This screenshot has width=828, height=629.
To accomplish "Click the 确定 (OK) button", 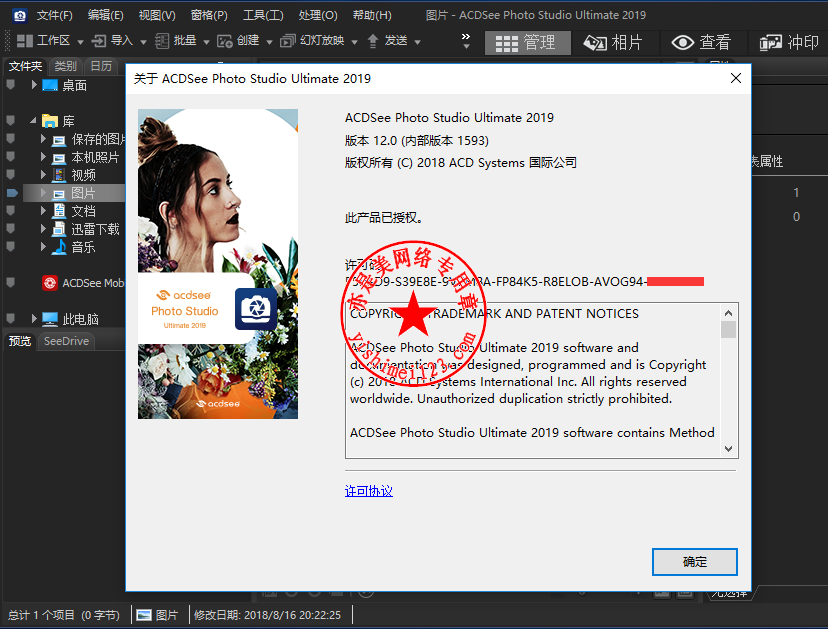I will (694, 561).
